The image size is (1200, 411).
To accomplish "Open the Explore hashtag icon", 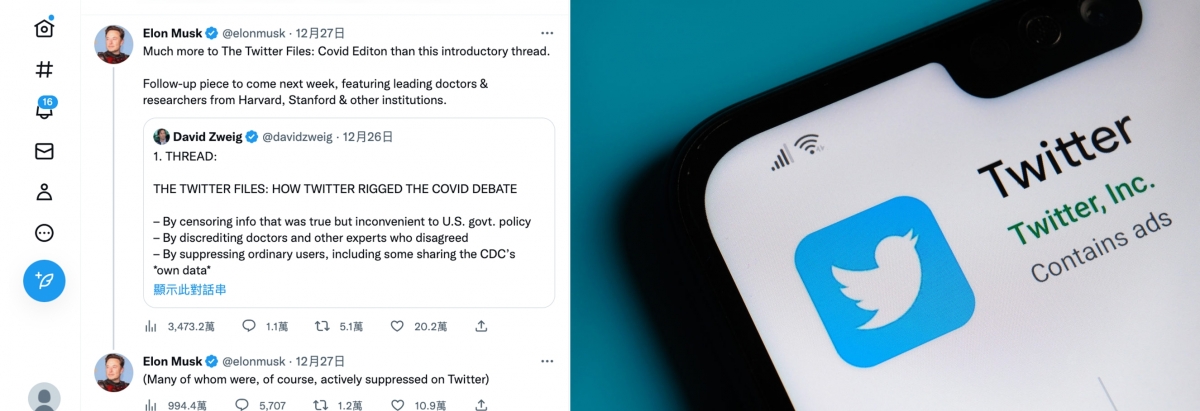I will [44, 69].
